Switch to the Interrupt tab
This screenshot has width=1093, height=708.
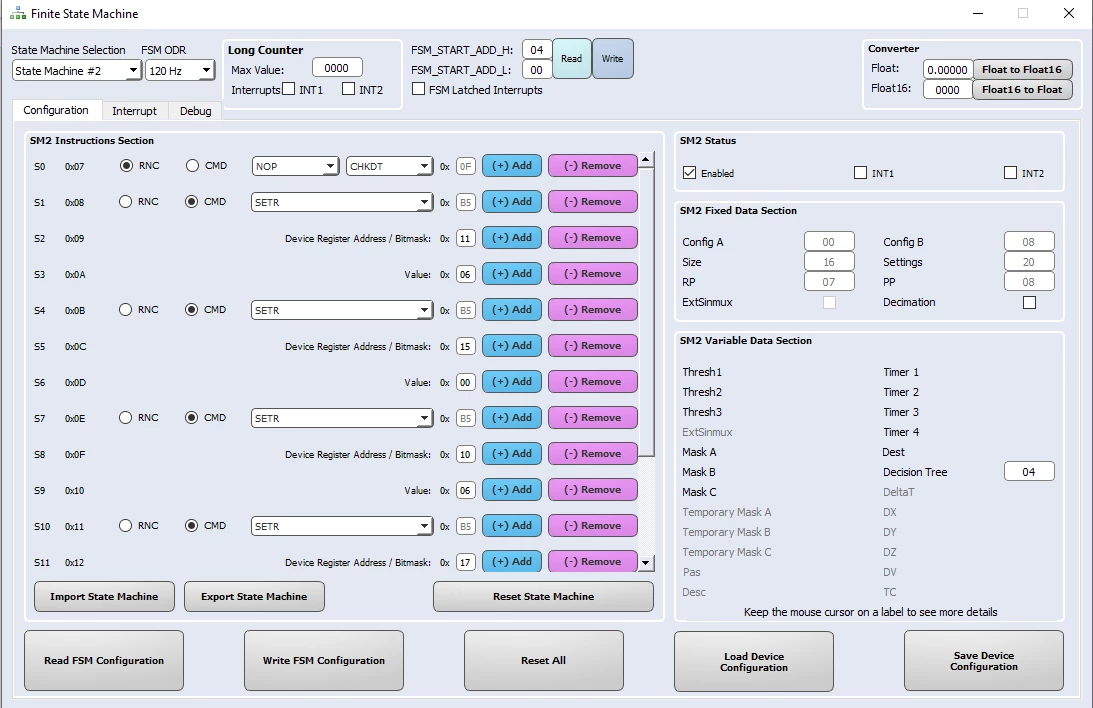135,111
